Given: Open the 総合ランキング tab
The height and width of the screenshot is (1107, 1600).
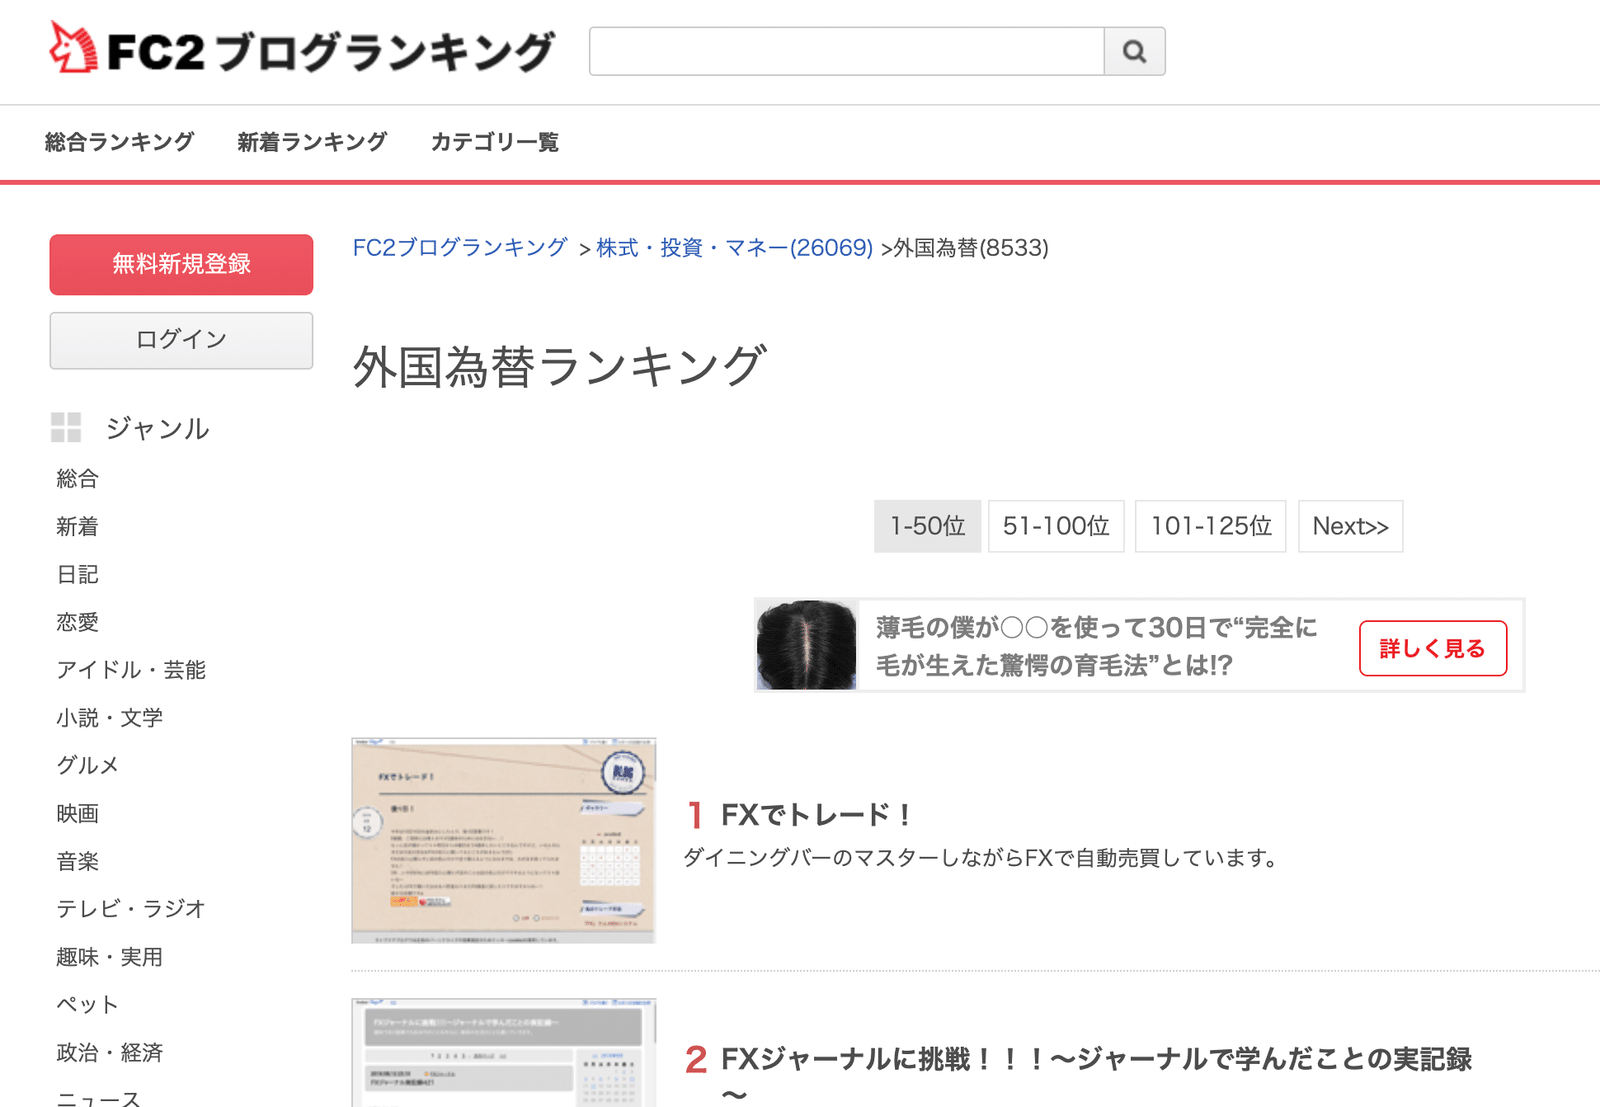Looking at the screenshot, I should [120, 142].
